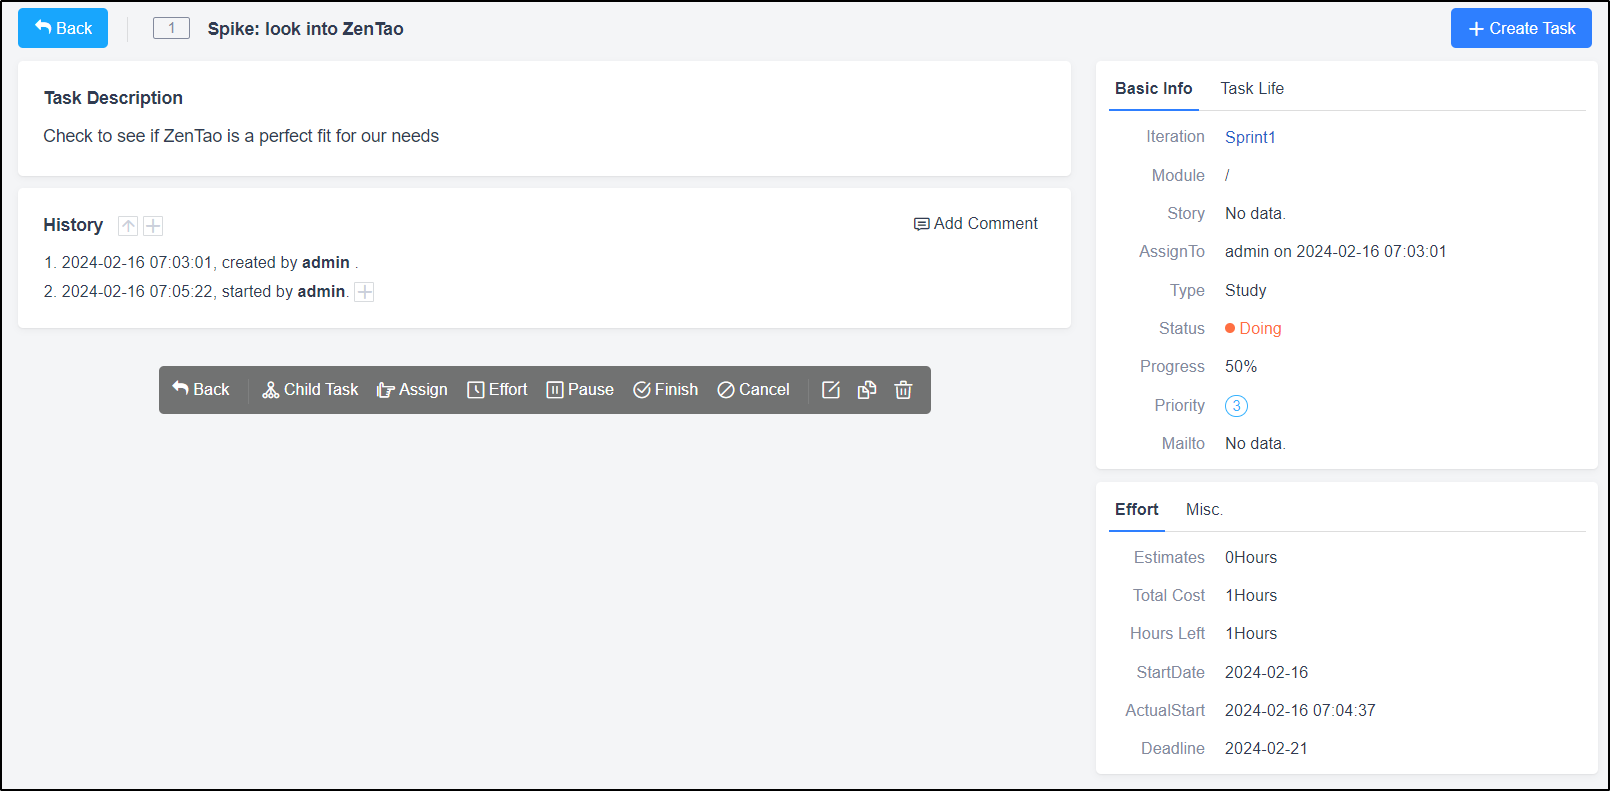The height and width of the screenshot is (791, 1610).
Task: Click Assign in the action toolbar
Action: pyautogui.click(x=412, y=389)
